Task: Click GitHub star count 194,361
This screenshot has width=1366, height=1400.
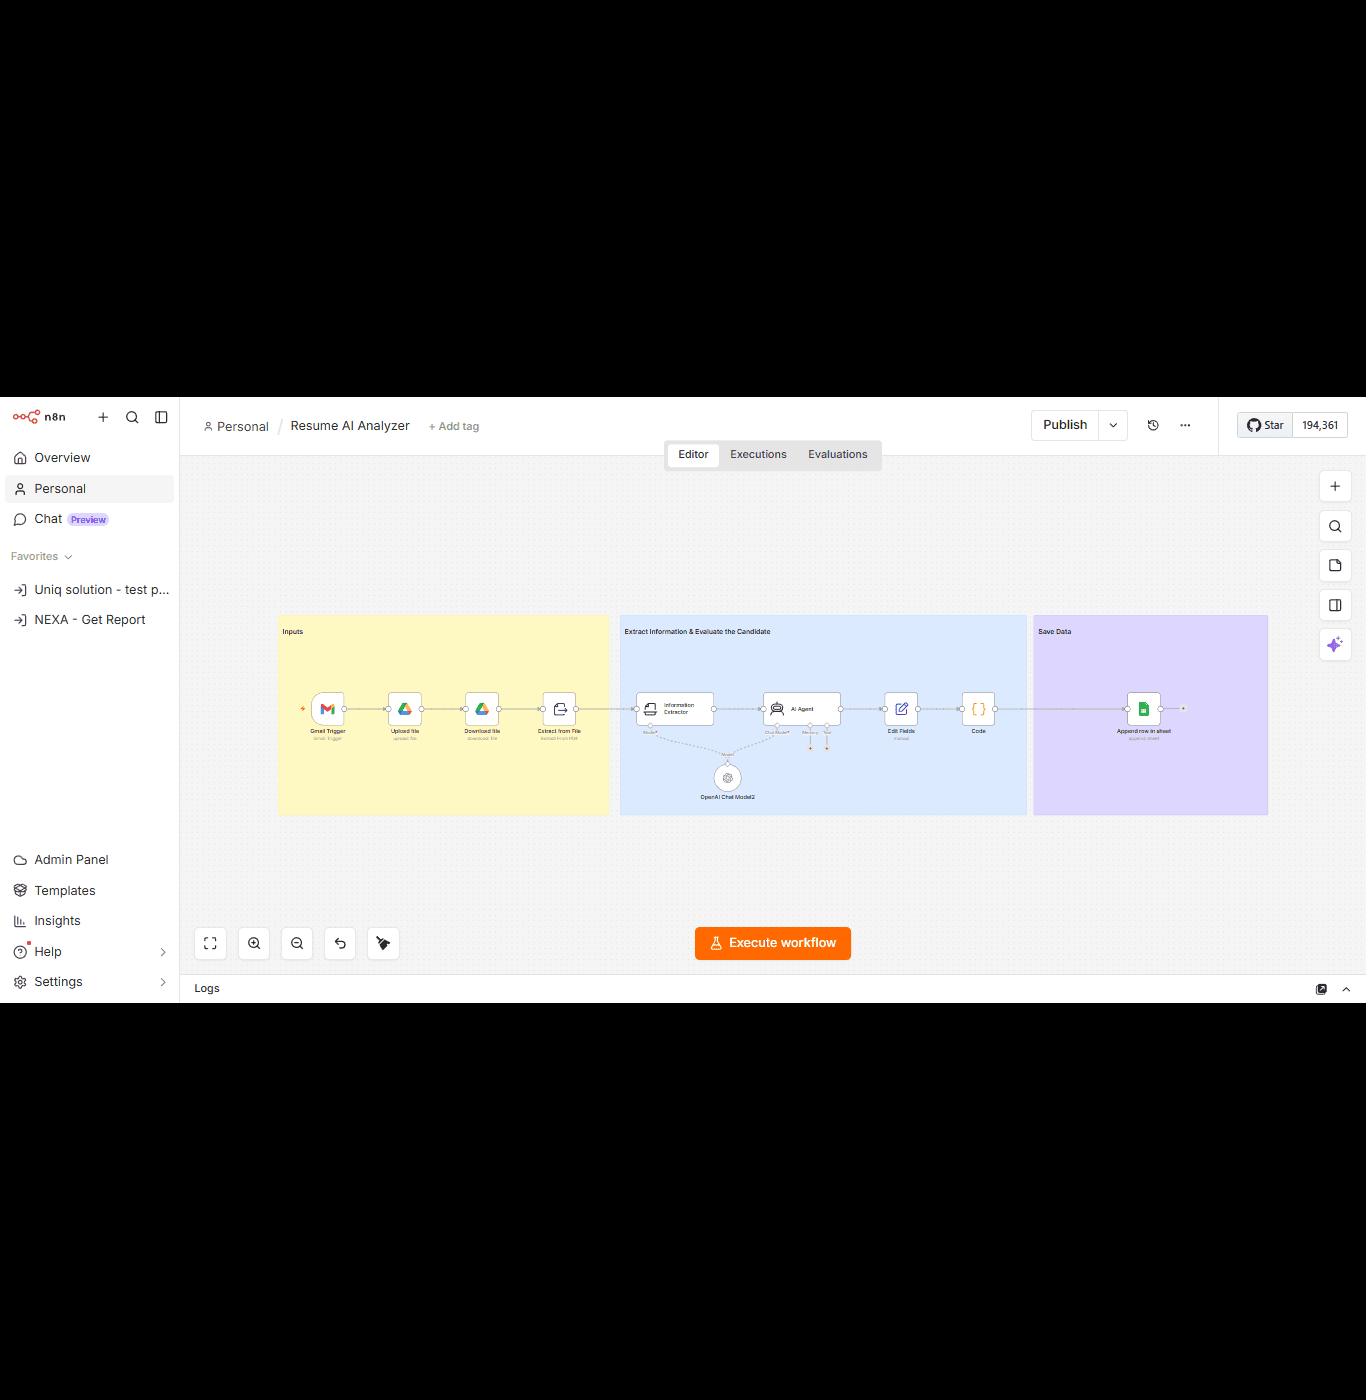Action: click(1320, 425)
